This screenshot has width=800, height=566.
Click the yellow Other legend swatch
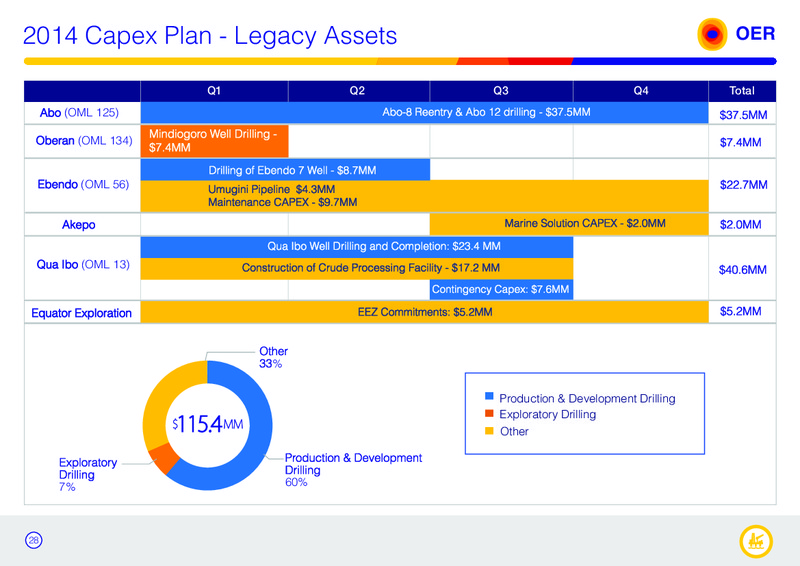489,431
